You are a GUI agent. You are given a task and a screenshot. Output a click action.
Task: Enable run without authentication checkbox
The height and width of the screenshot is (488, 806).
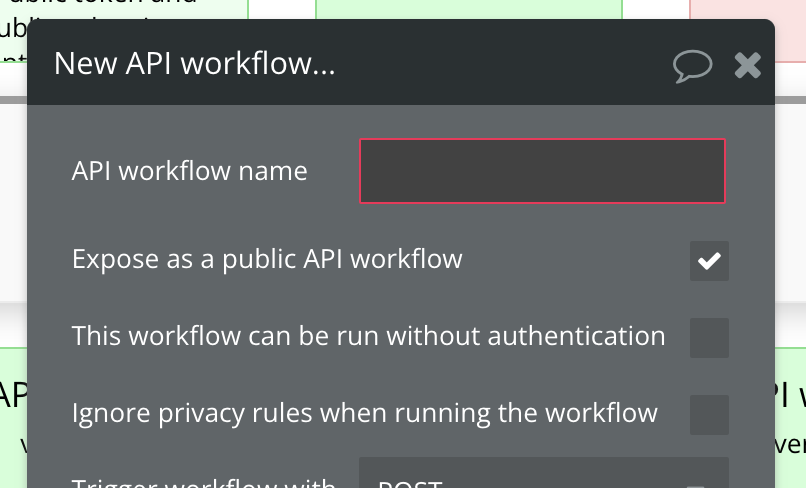pos(709,338)
